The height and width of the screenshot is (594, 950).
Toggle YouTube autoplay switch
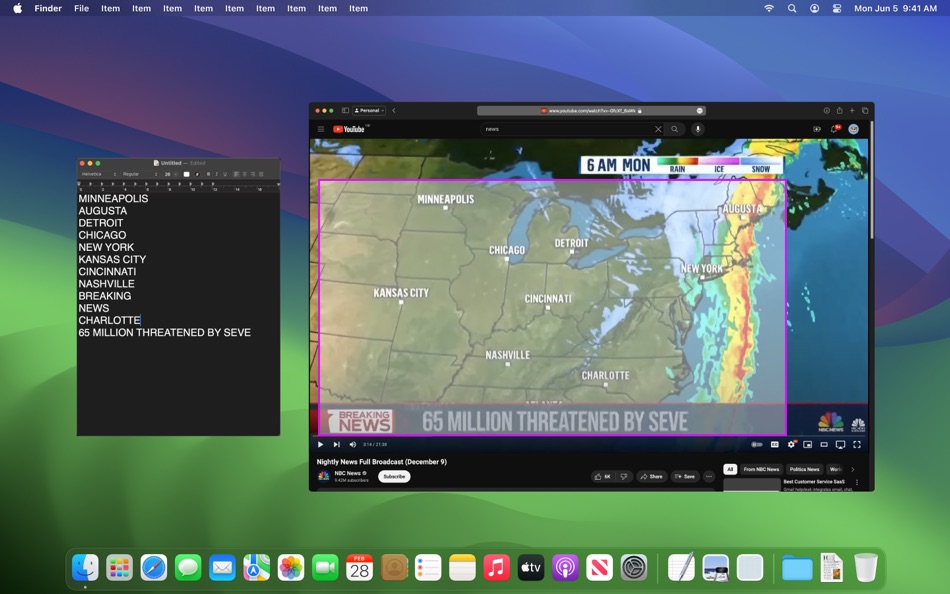click(757, 444)
